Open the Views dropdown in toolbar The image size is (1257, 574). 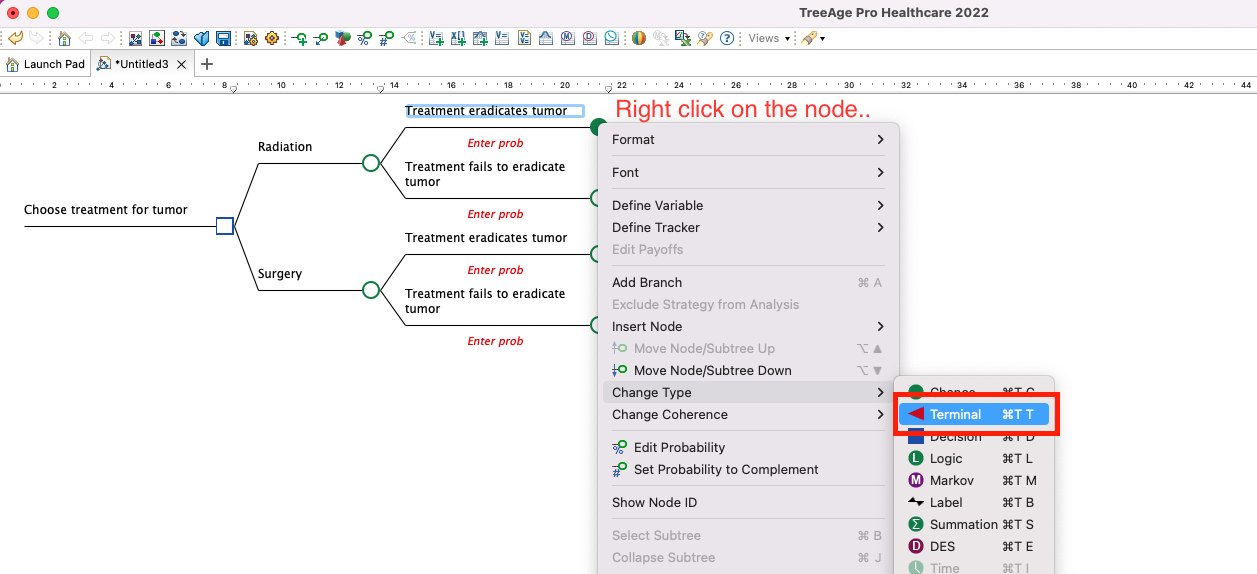(769, 39)
